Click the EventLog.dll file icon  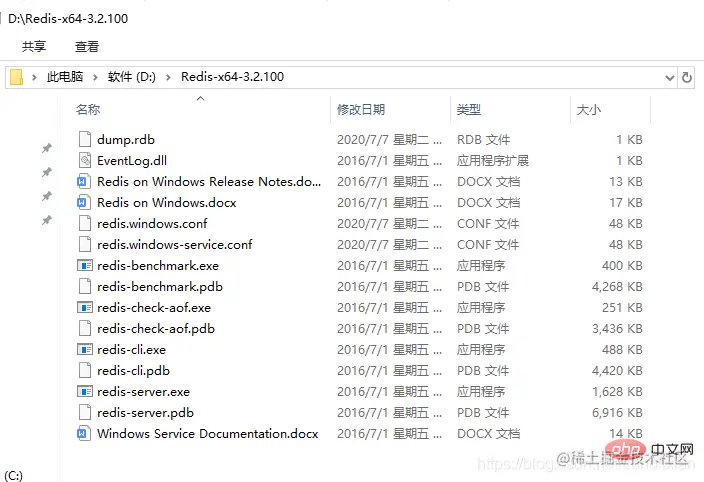click(x=85, y=160)
